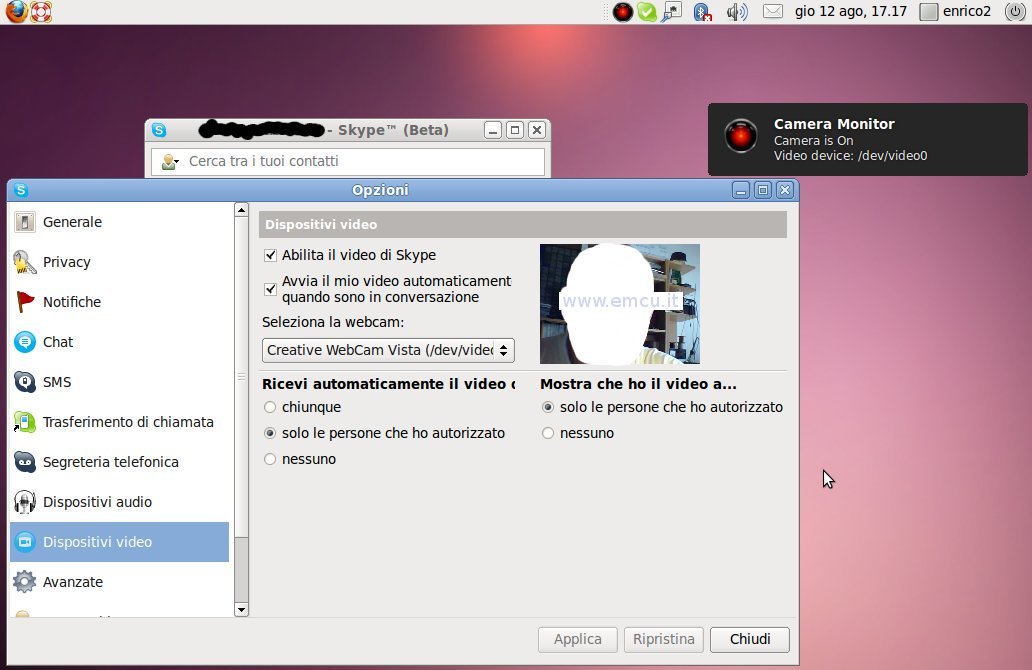Open Segreteria telefonica settings
1032x670 pixels.
click(119, 462)
